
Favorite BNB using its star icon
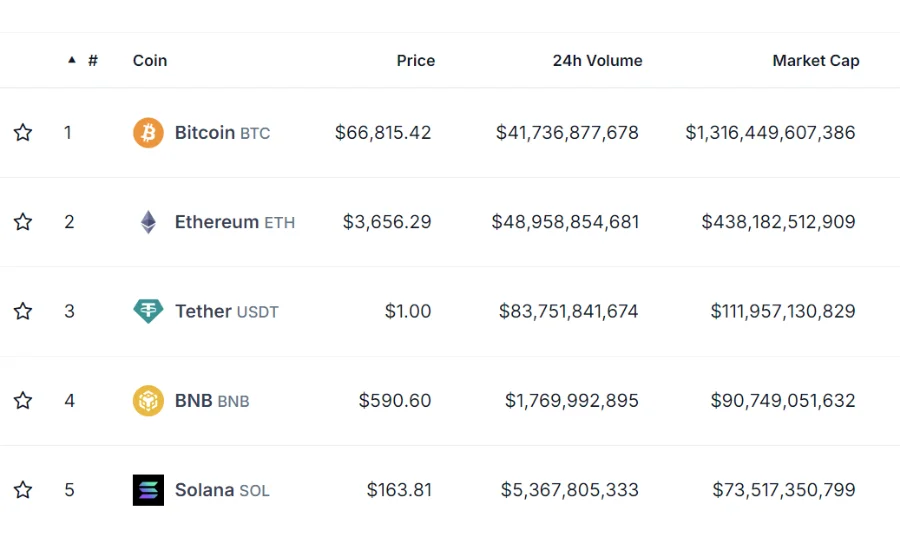[23, 401]
